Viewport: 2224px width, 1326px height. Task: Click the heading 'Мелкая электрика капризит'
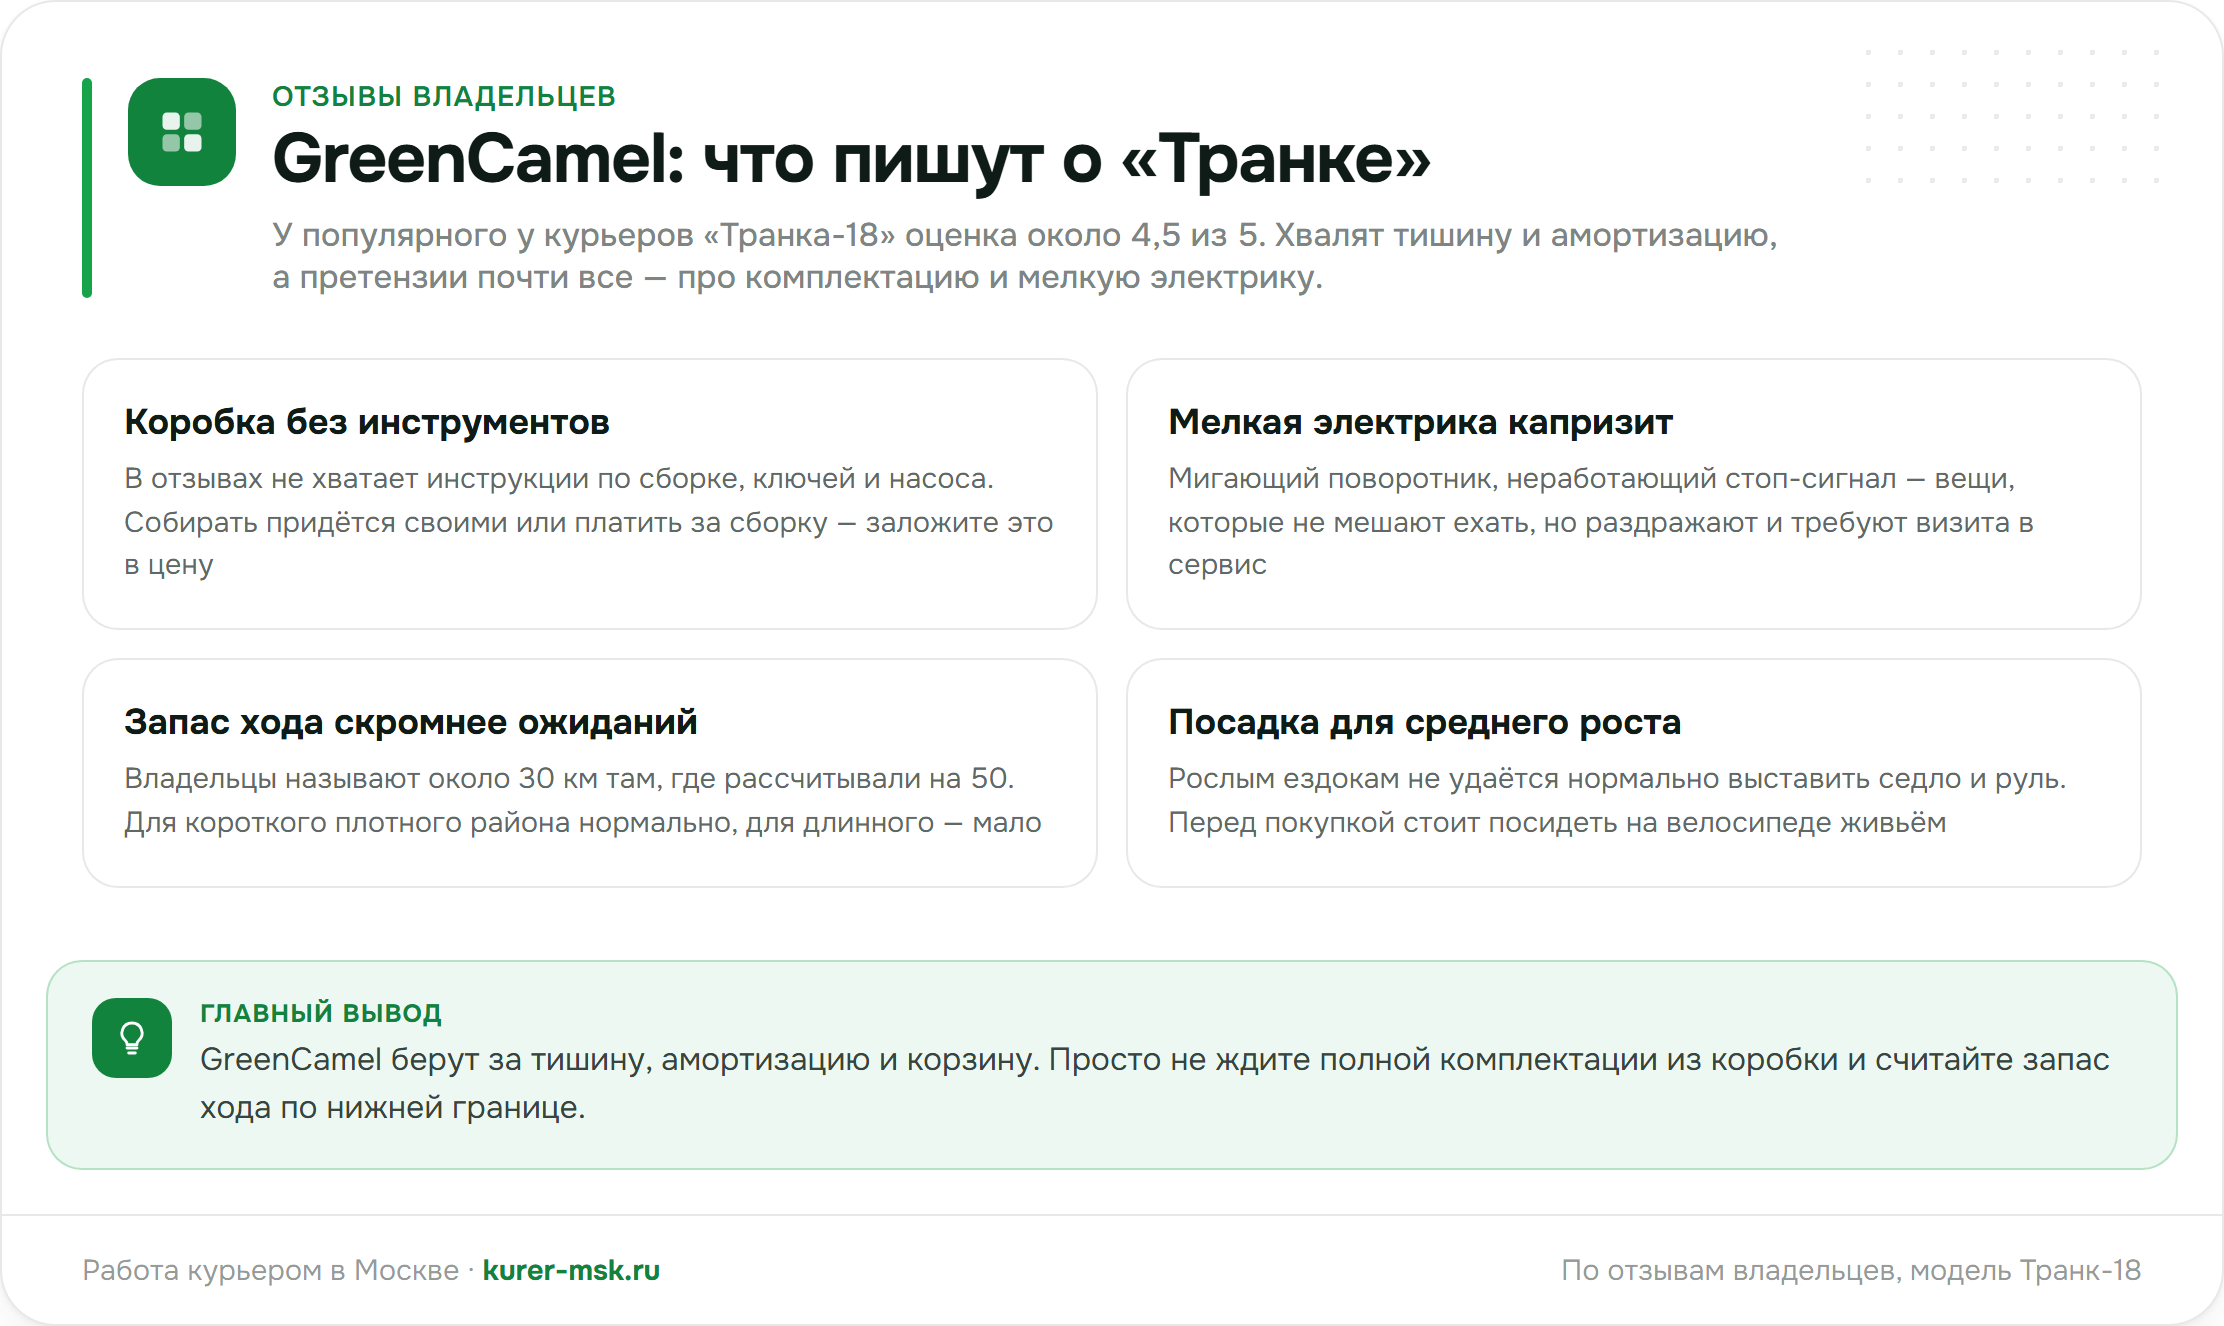coord(1420,422)
